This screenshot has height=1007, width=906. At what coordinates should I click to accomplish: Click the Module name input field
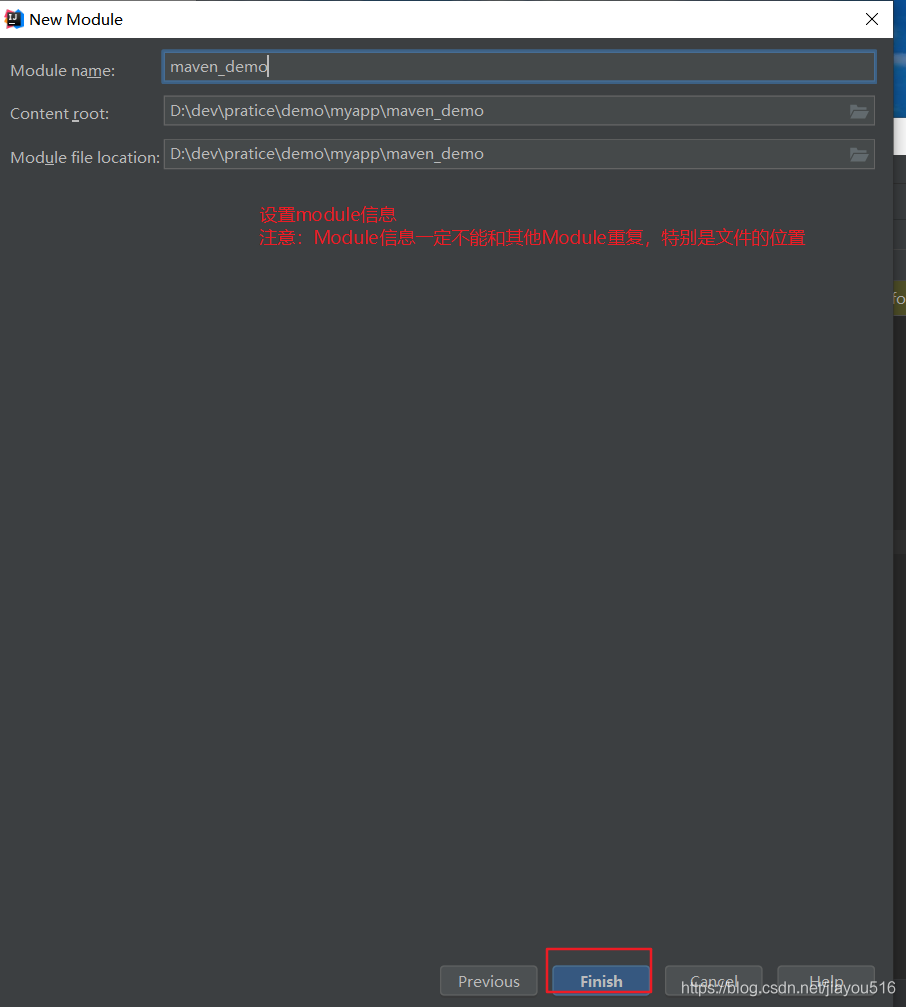[x=519, y=67]
